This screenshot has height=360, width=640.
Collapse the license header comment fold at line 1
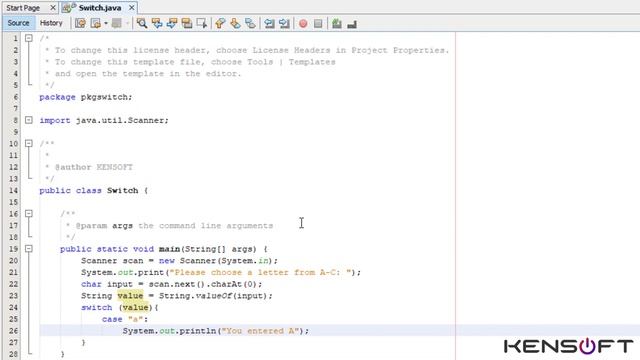(29, 38)
